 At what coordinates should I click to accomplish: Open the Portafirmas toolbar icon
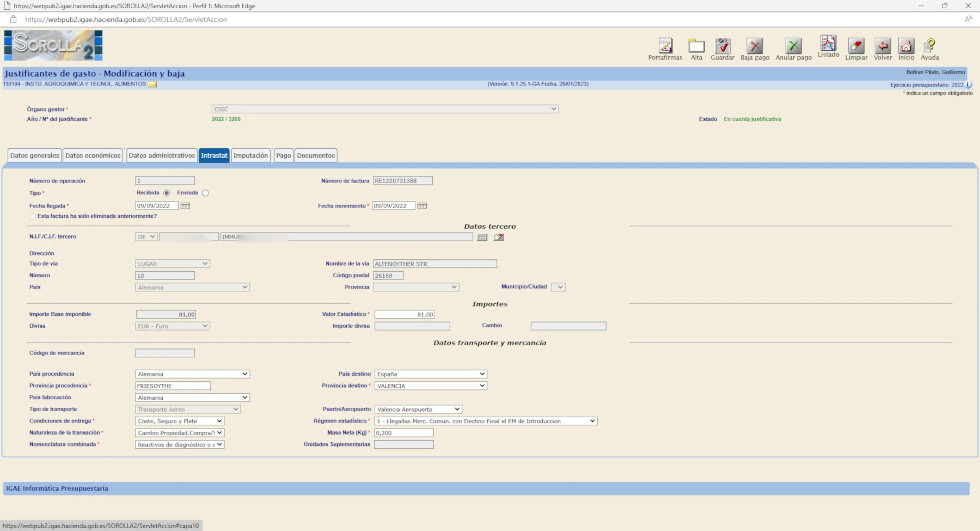pyautogui.click(x=664, y=46)
